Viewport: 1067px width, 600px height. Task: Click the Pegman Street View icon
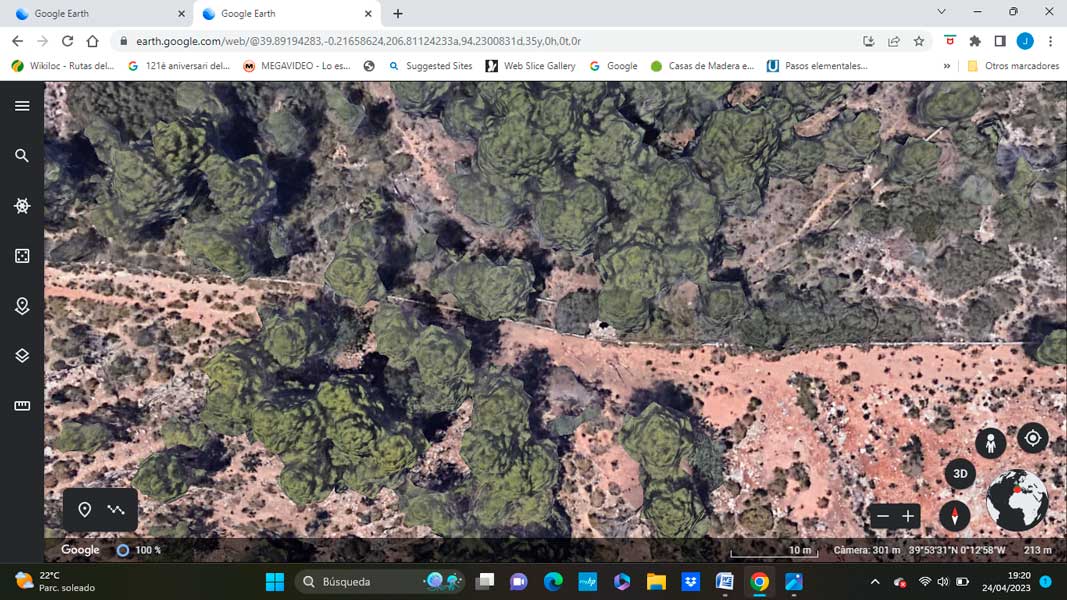(x=990, y=443)
